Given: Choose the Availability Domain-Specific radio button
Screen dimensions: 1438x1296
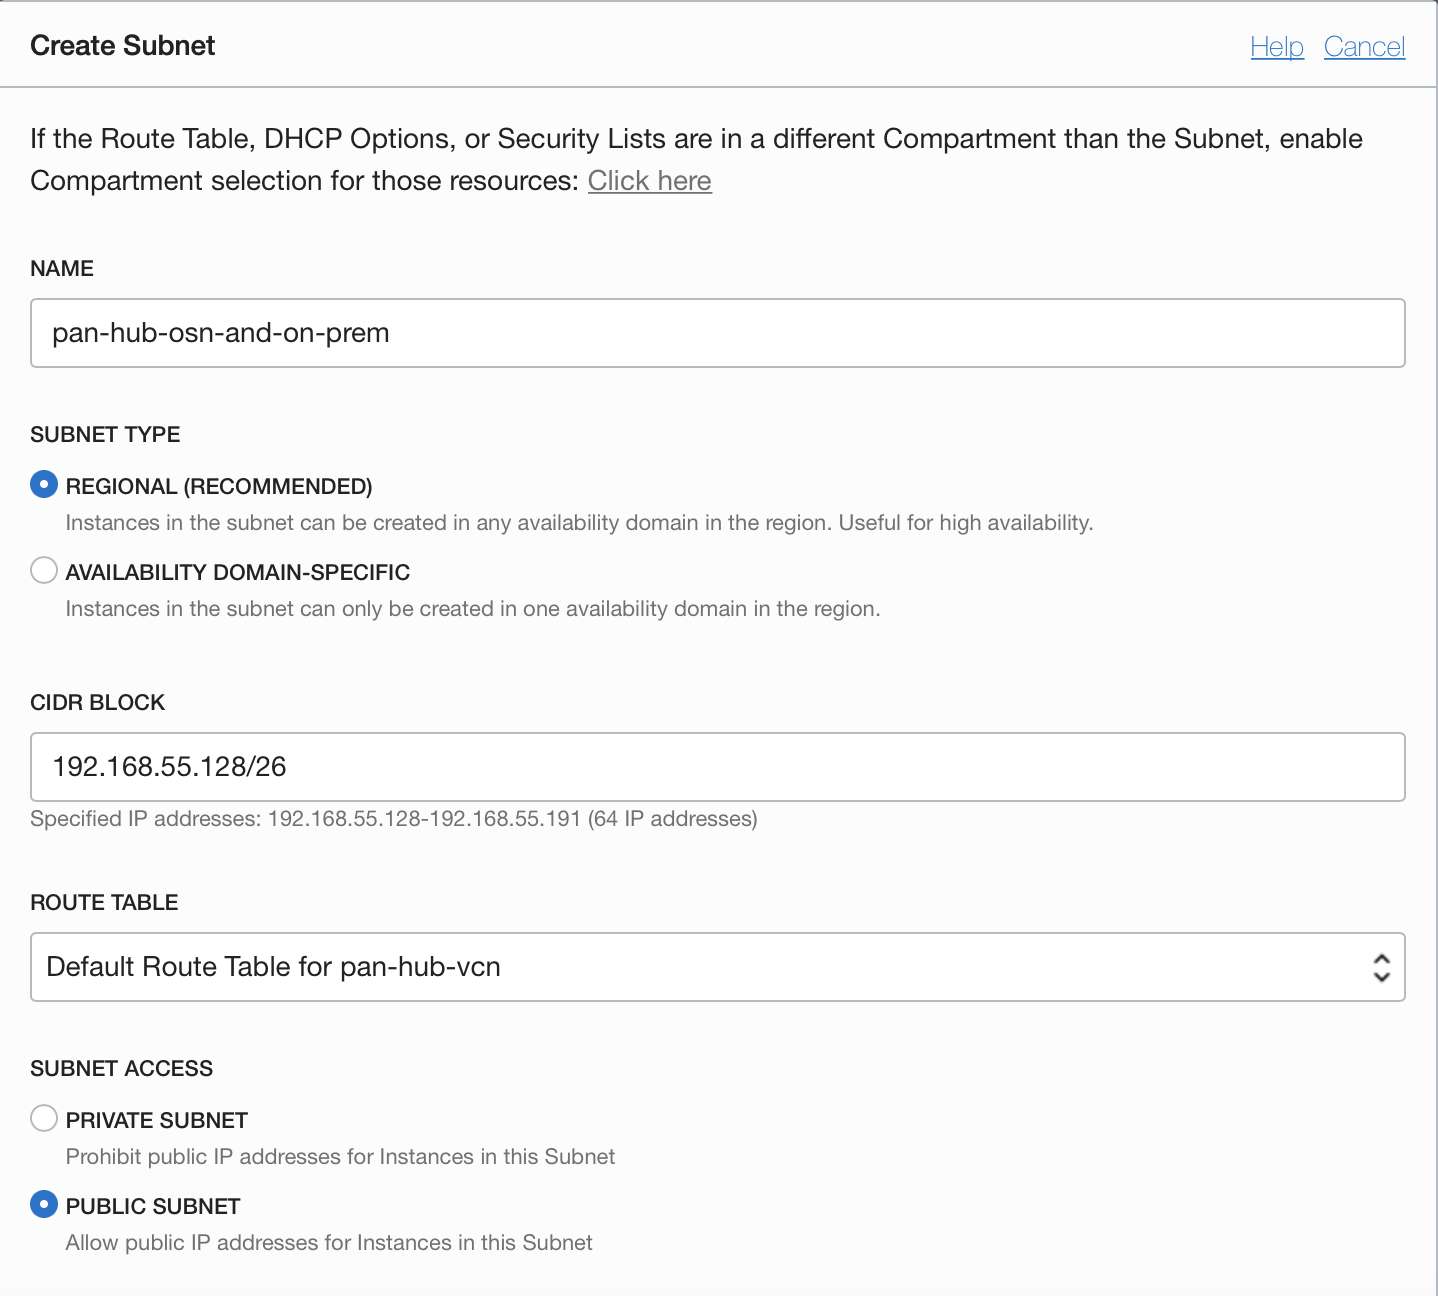Looking at the screenshot, I should (x=44, y=571).
